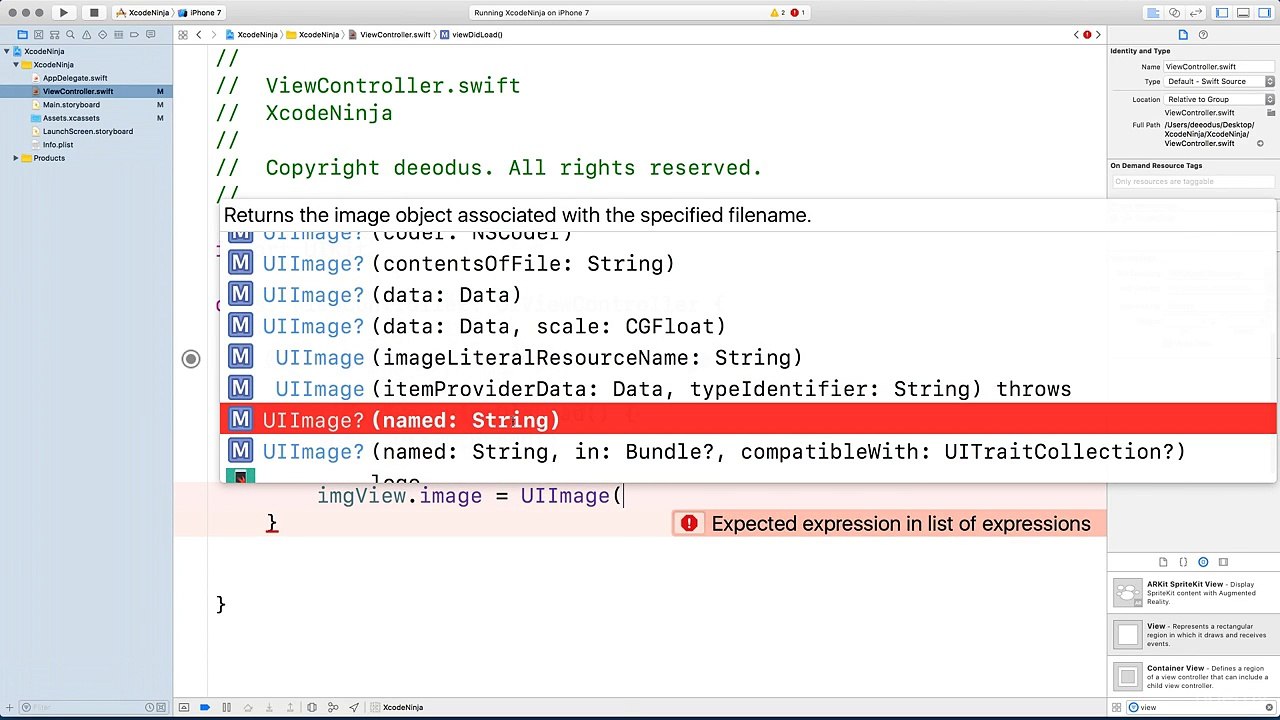Click the object library search field
This screenshot has height=720, width=1280.
[1201, 707]
